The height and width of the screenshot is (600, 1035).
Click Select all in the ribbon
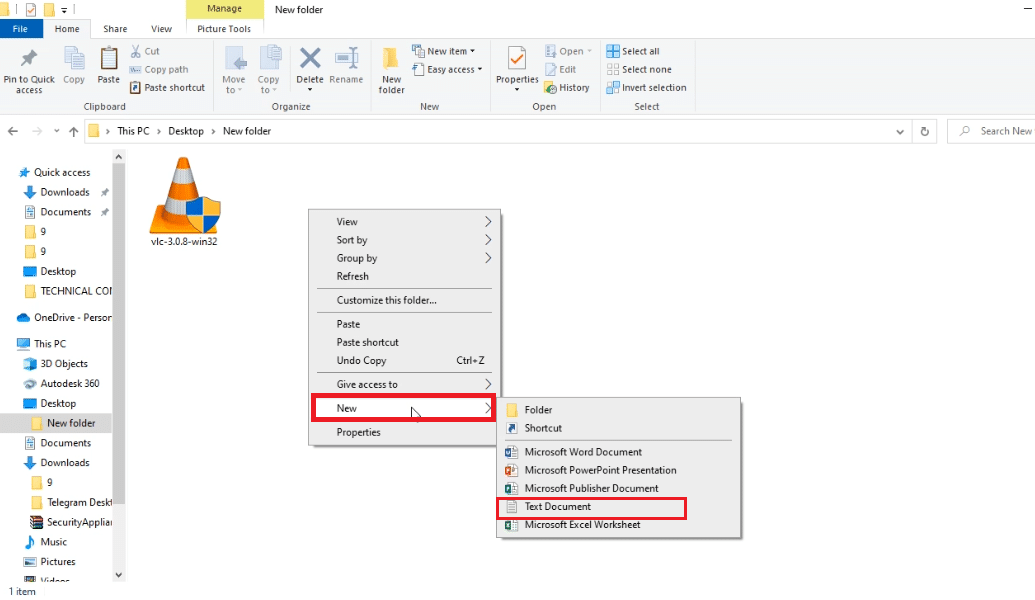(633, 51)
